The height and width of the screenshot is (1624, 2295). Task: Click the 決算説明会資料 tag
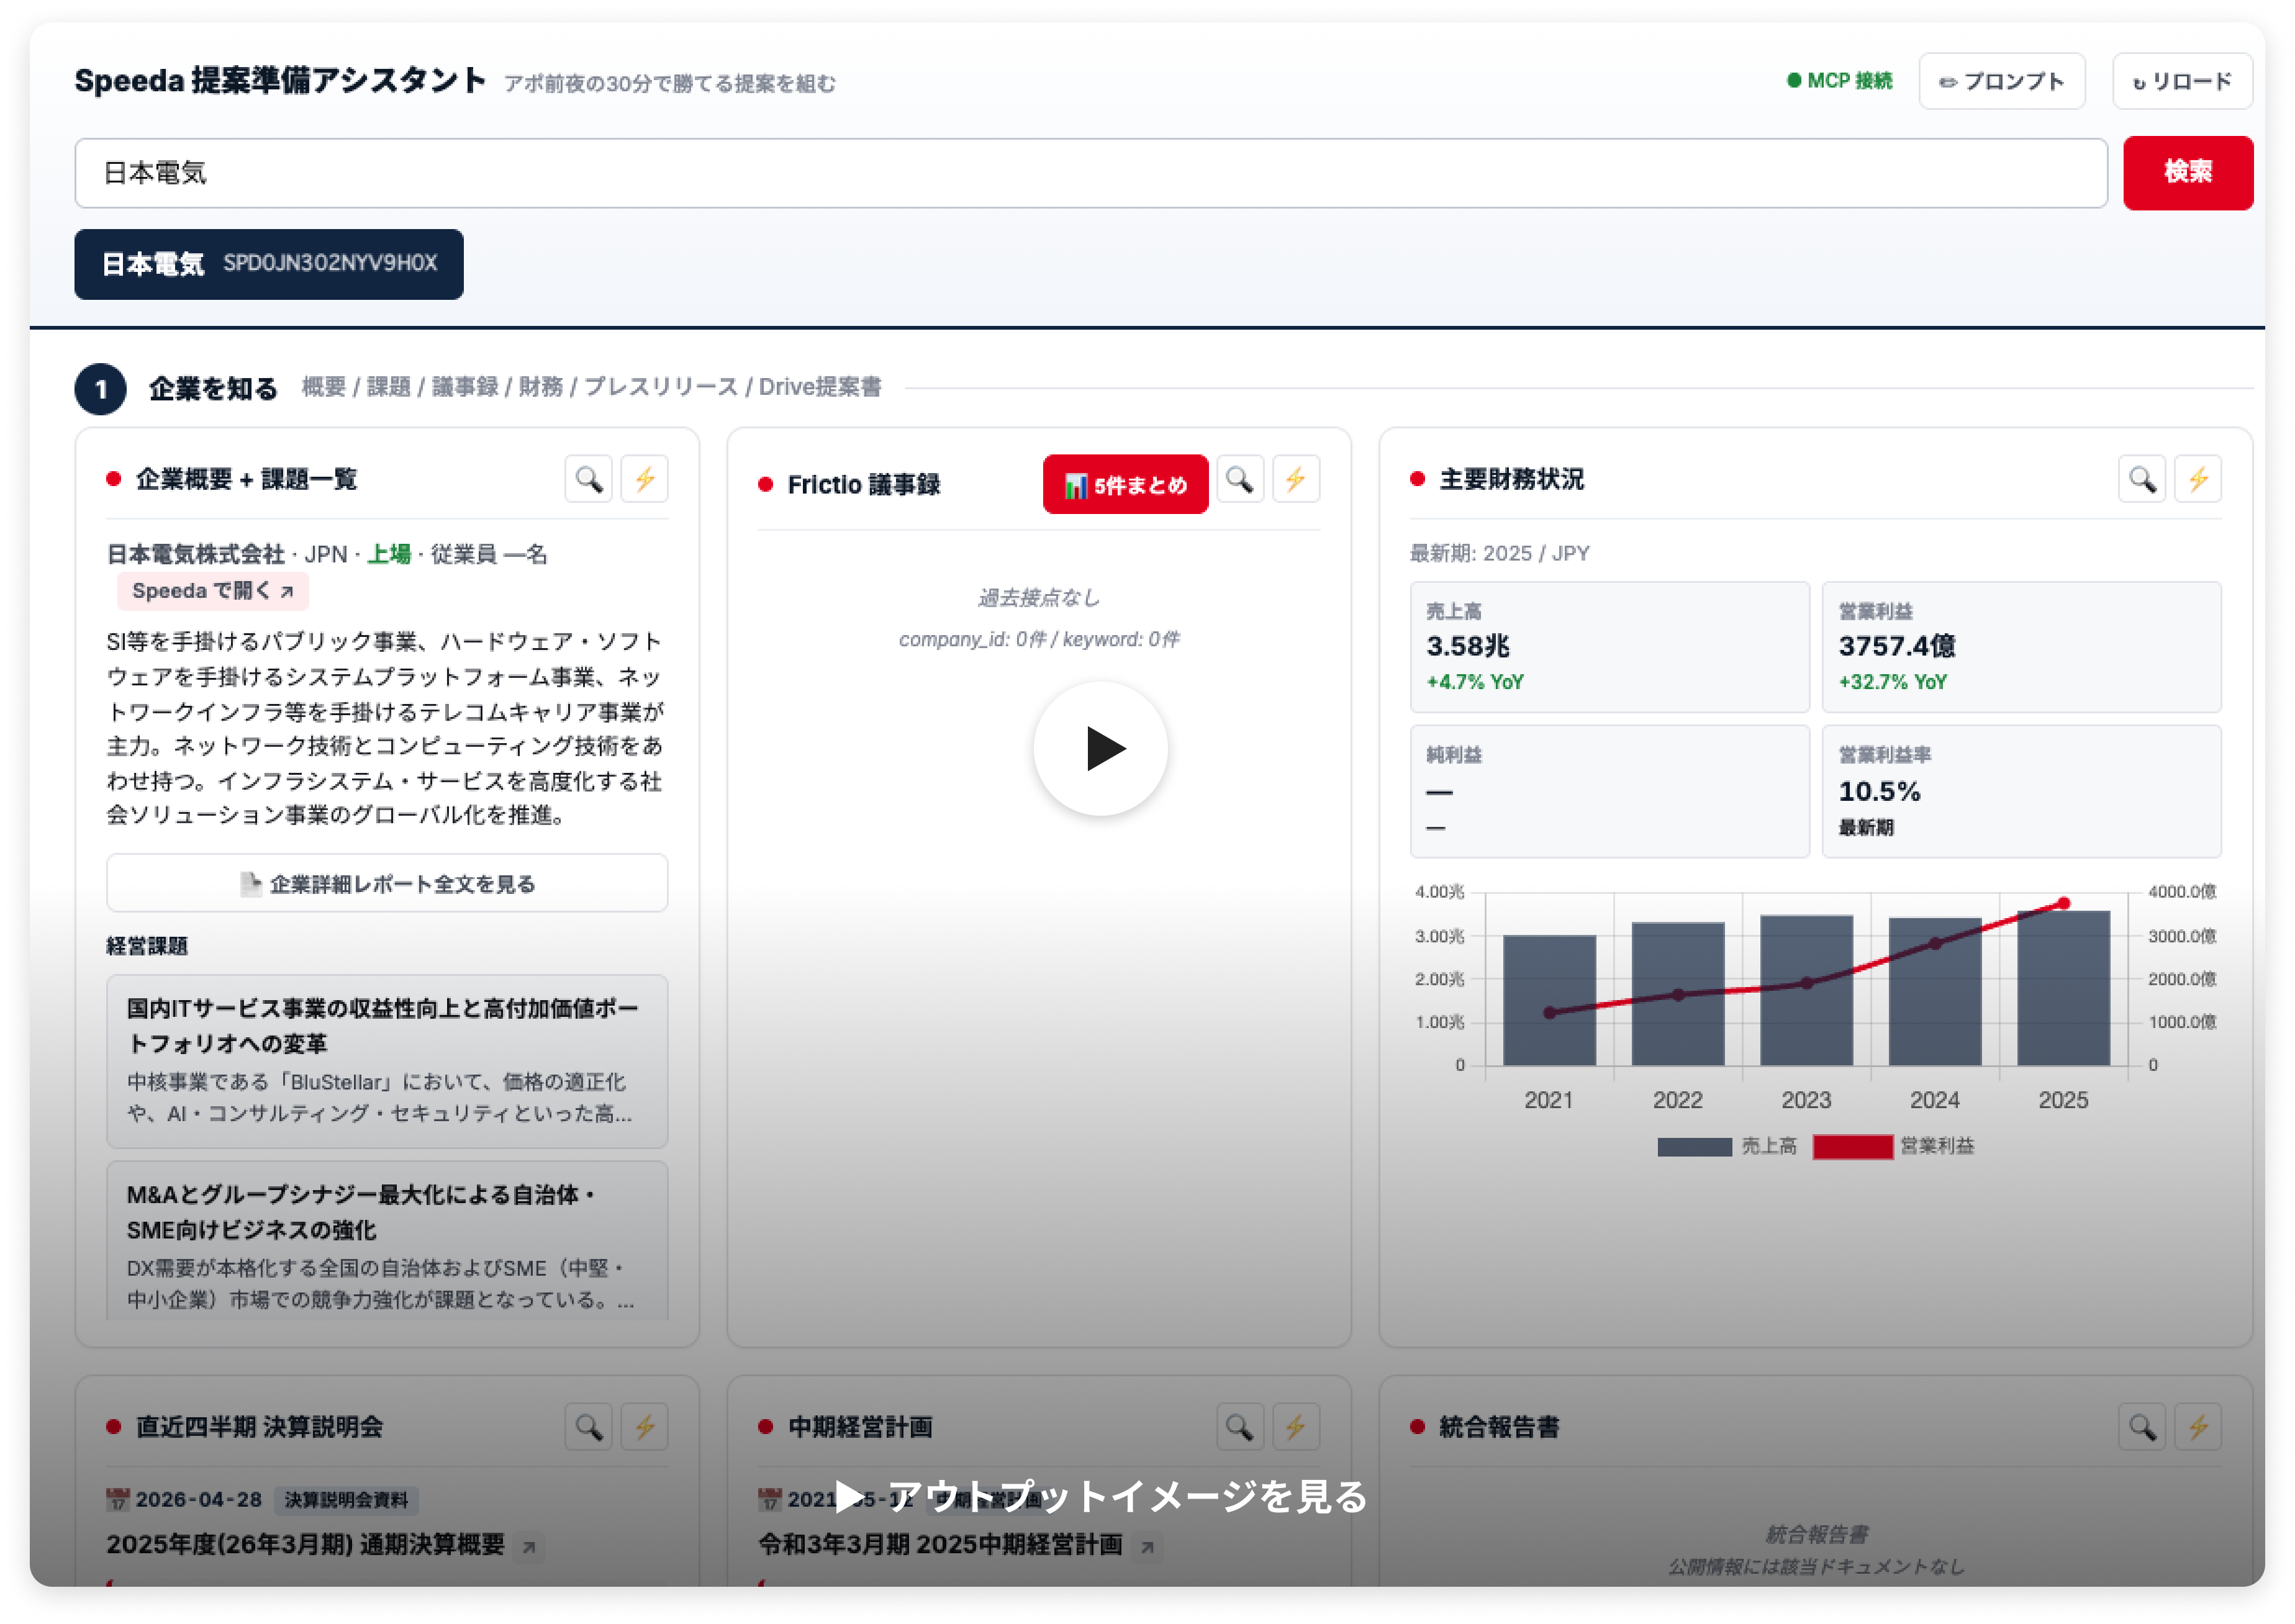tap(346, 1500)
